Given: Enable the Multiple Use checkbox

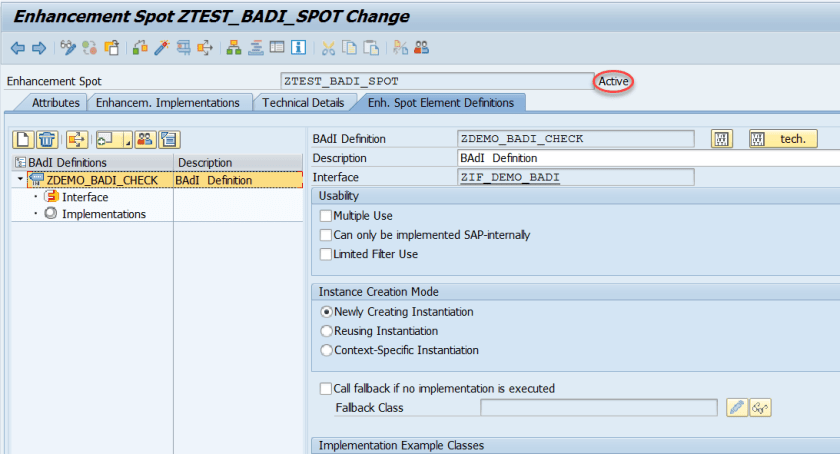Looking at the screenshot, I should pos(326,216).
